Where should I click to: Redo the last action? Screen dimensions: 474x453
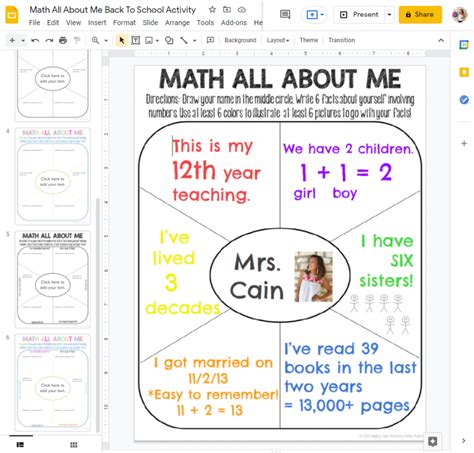49,40
